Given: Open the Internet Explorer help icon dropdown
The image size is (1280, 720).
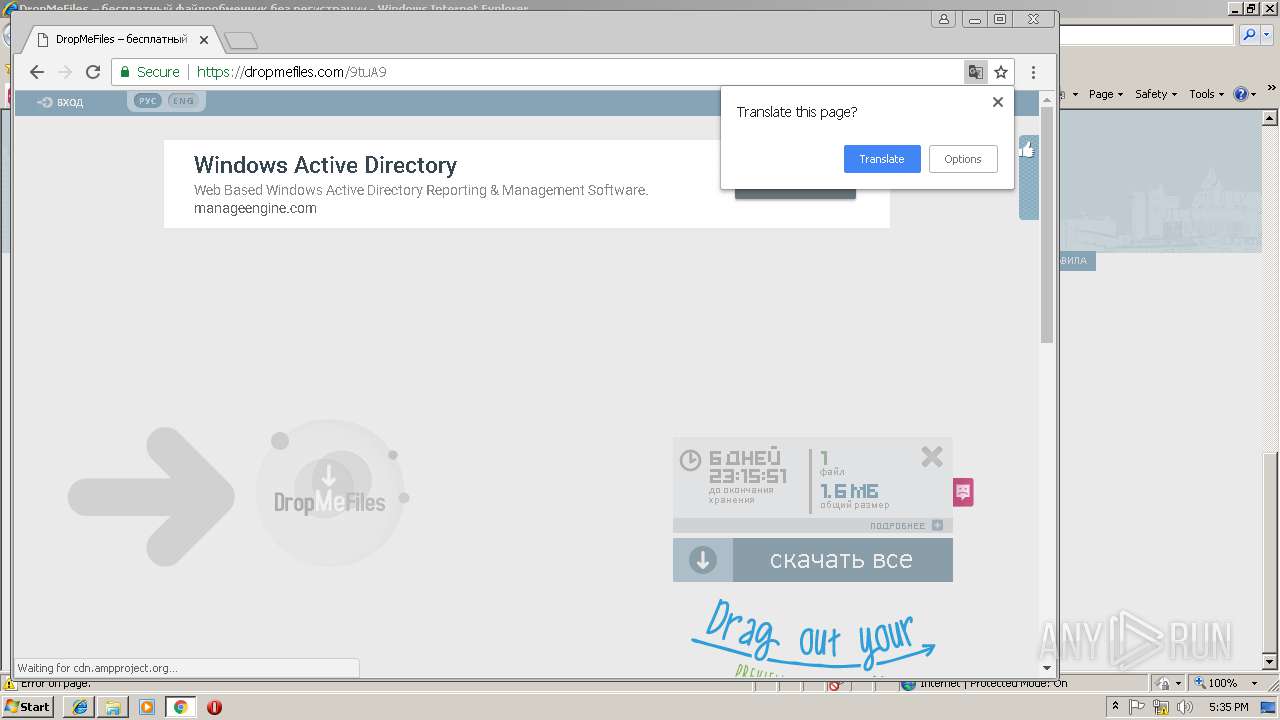Looking at the screenshot, I should (x=1245, y=94).
